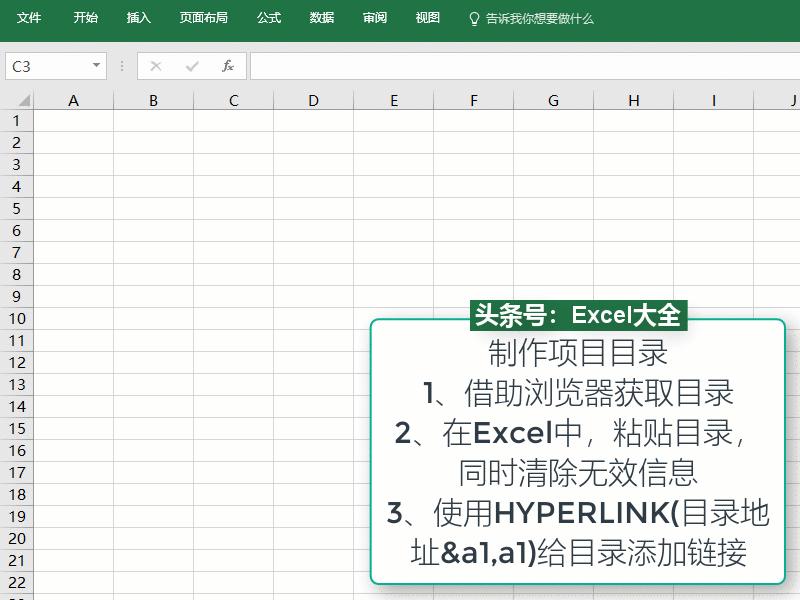Image resolution: width=800 pixels, height=600 pixels.
Task: Open the 文件 menu
Action: [x=29, y=17]
